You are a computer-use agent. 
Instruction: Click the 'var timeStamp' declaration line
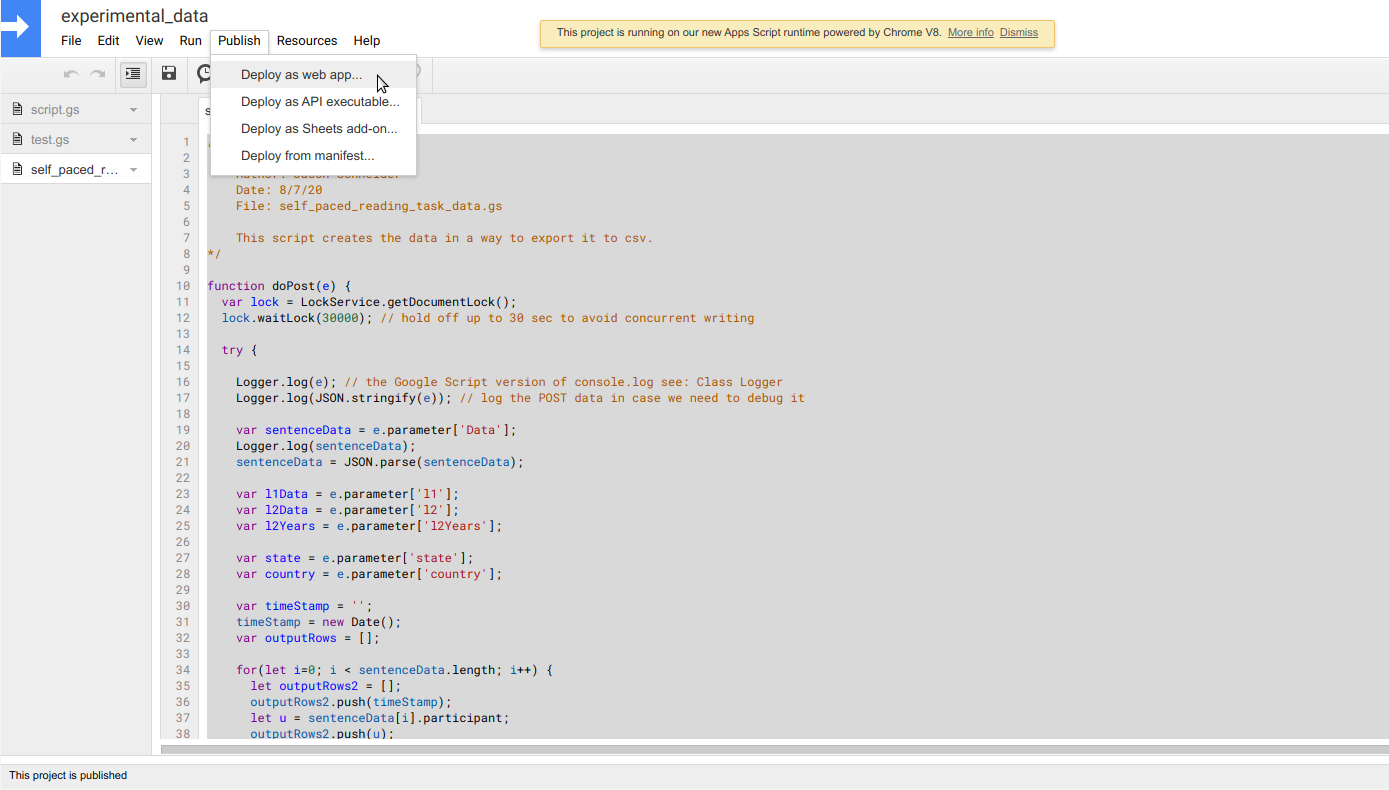click(x=304, y=606)
